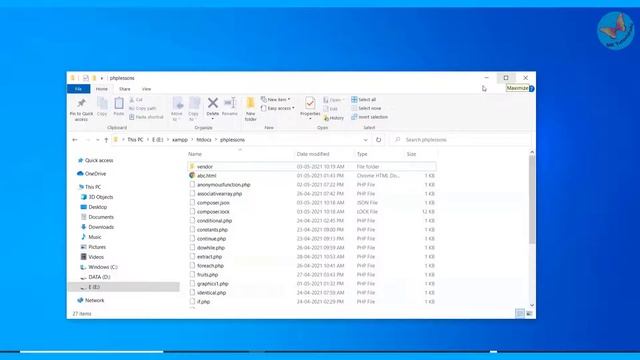Click the Delete ribbon icon
This screenshot has height=360, width=640.
point(213,103)
